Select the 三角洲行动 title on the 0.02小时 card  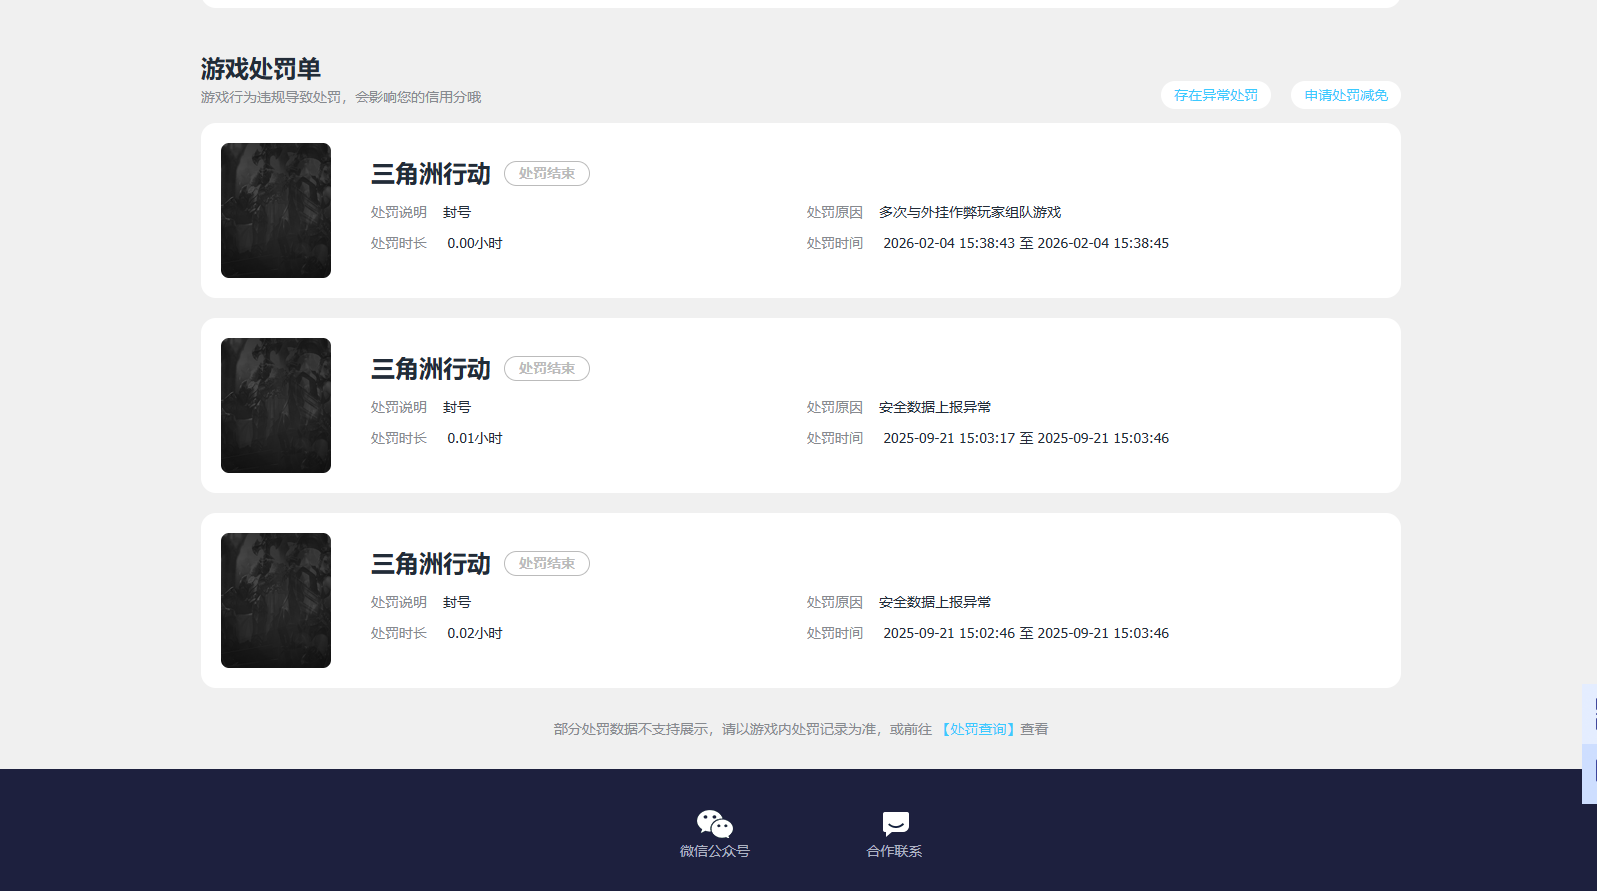431,564
